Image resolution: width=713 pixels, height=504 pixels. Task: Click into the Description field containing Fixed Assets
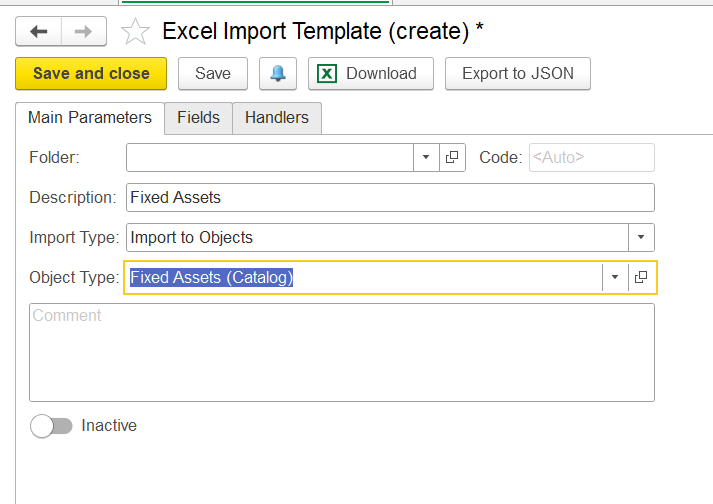[x=390, y=197]
